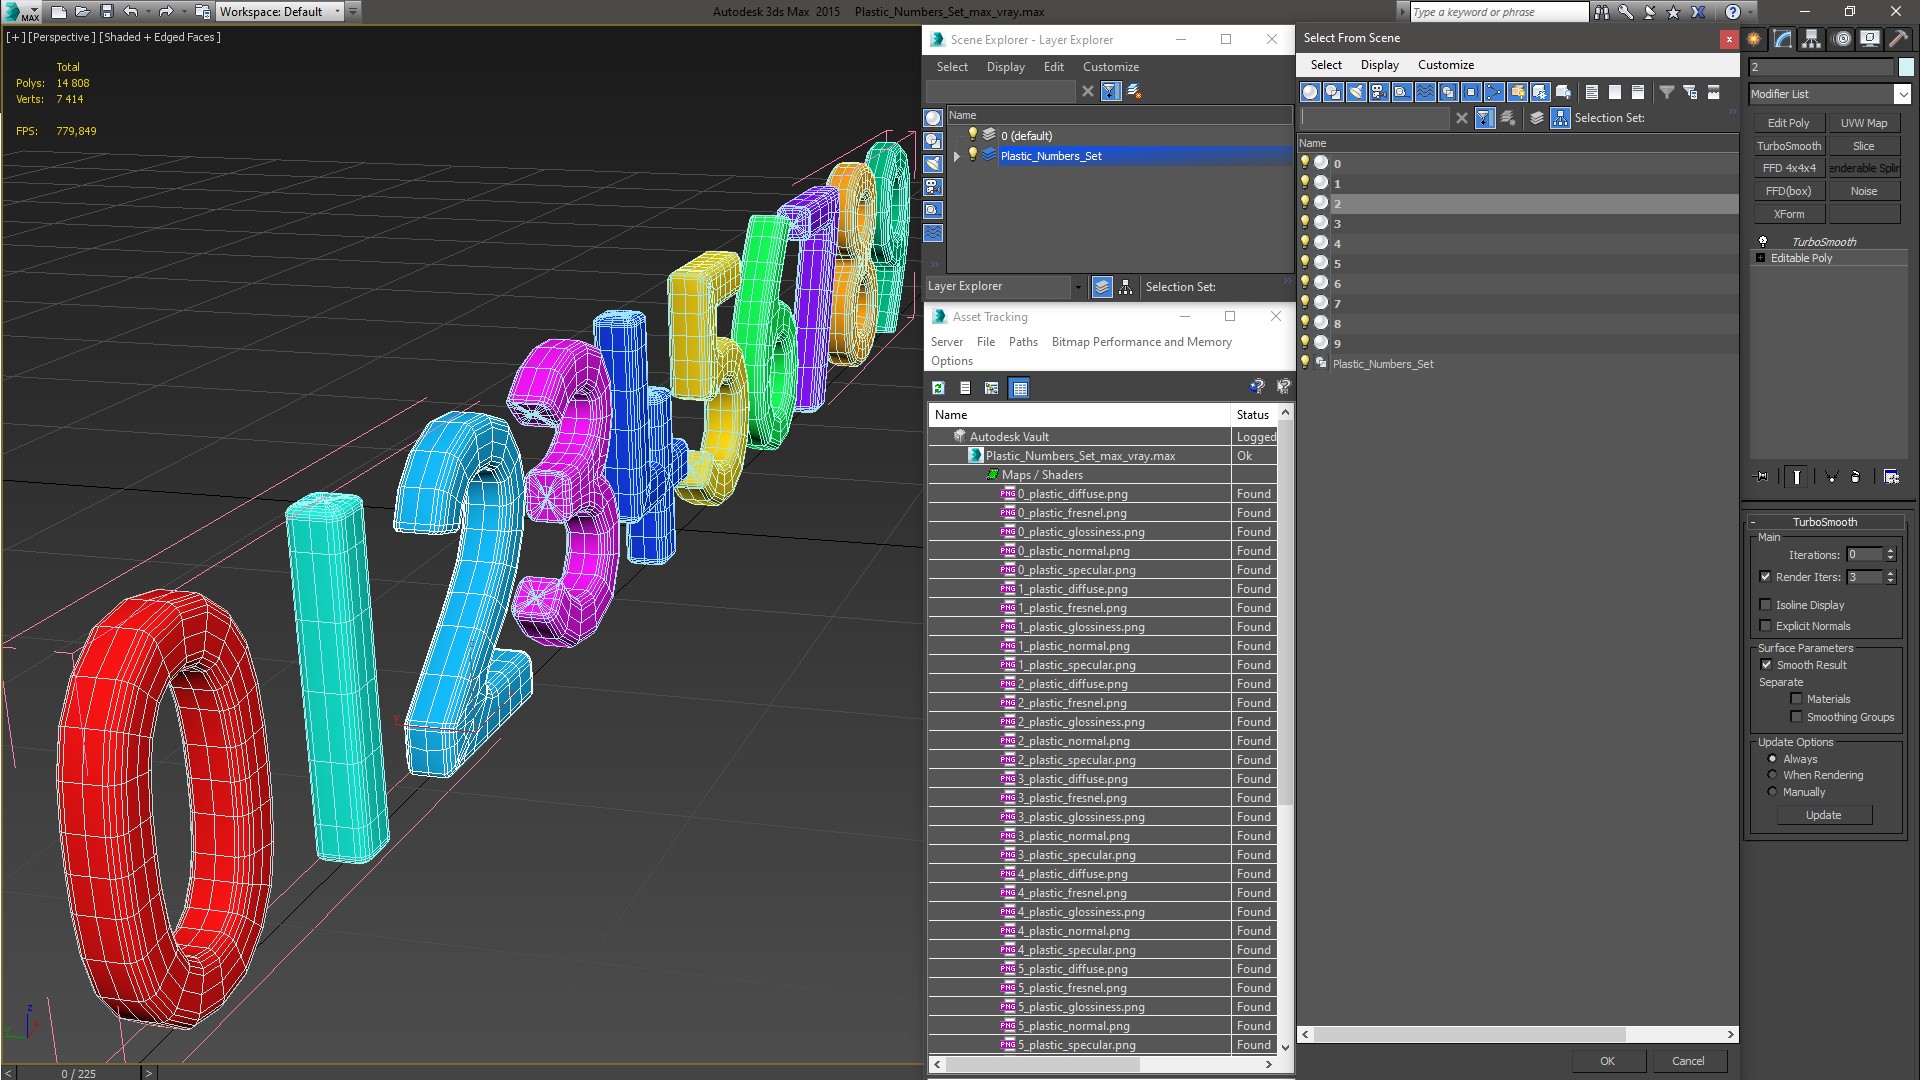Switch to Sort by Hierarchy in Select From Scene
This screenshot has width=1920, height=1080.
[x=1561, y=118]
